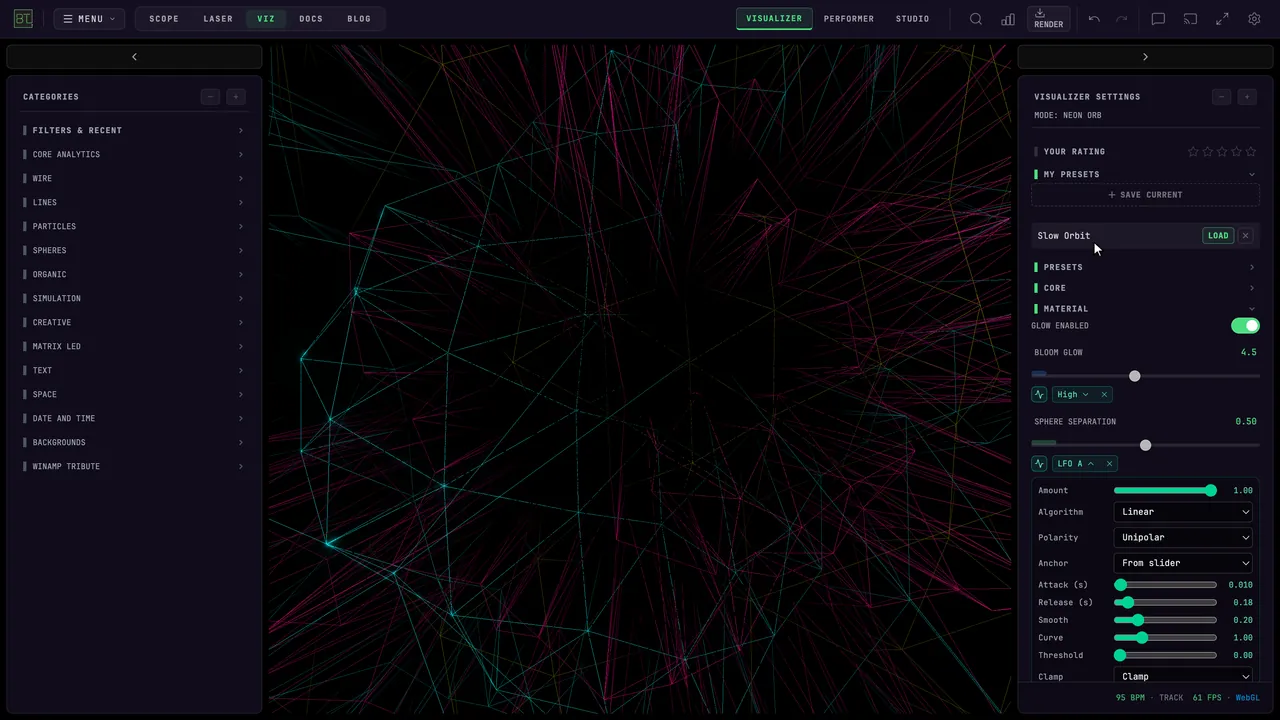
Task: Remove the High modulation source
Action: coord(1104,395)
